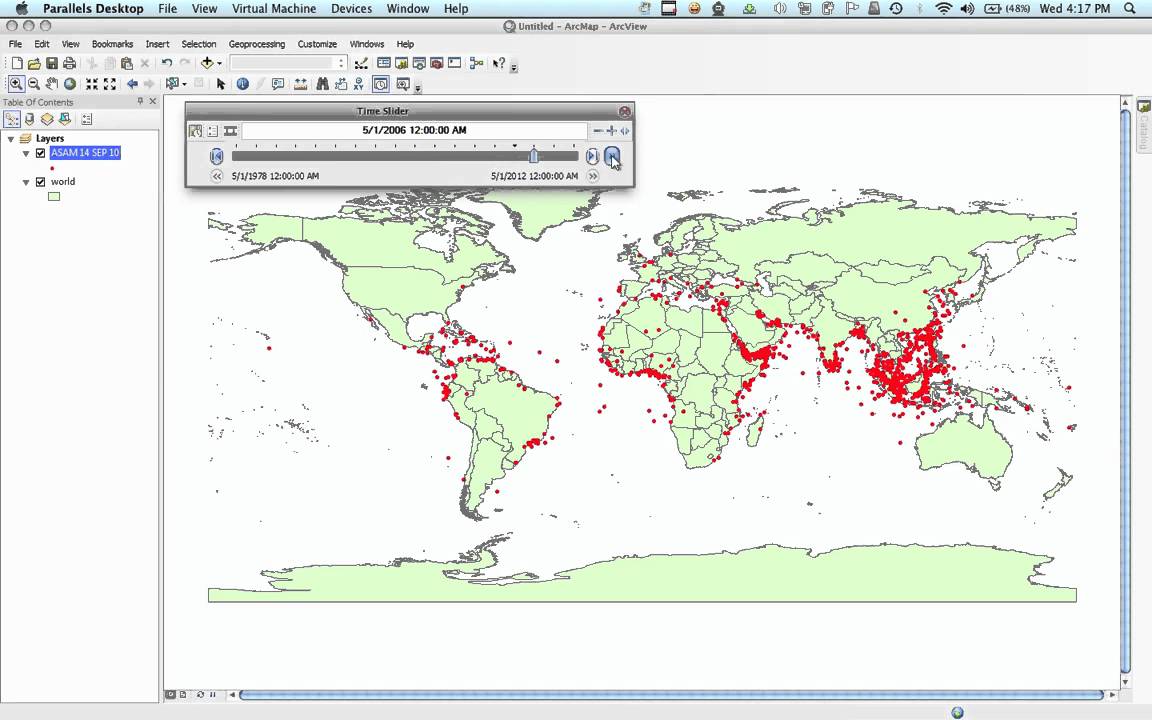
Task: Open the Insert menu
Action: tap(157, 44)
